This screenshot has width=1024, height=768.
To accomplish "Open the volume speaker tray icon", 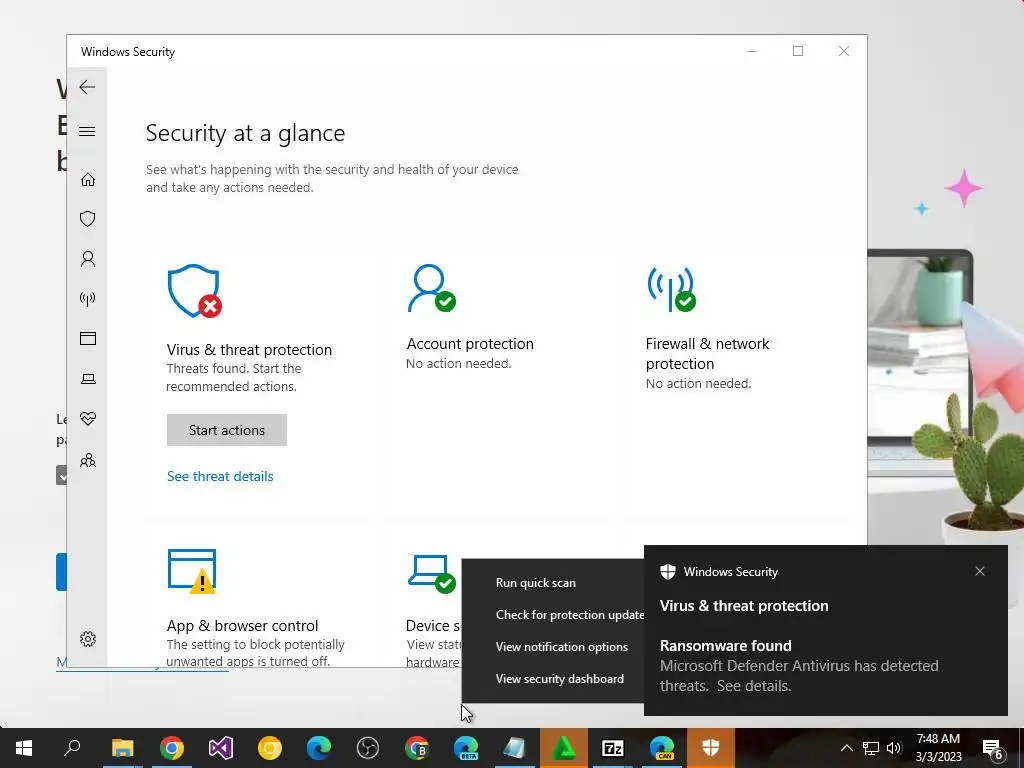I will pos(894,748).
